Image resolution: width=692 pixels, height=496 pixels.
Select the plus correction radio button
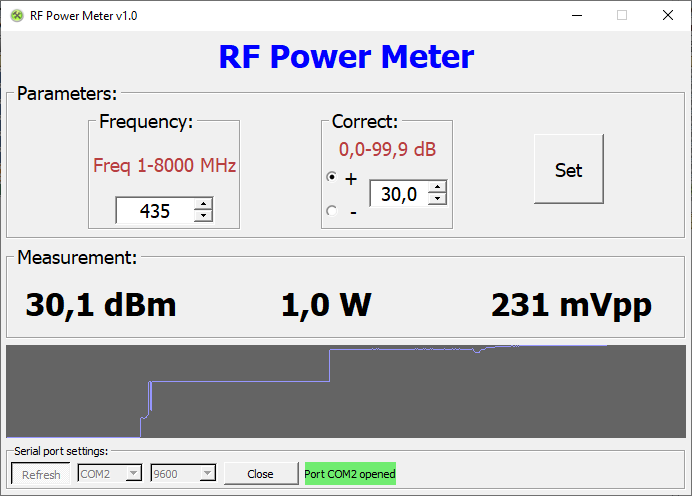pyautogui.click(x=332, y=177)
